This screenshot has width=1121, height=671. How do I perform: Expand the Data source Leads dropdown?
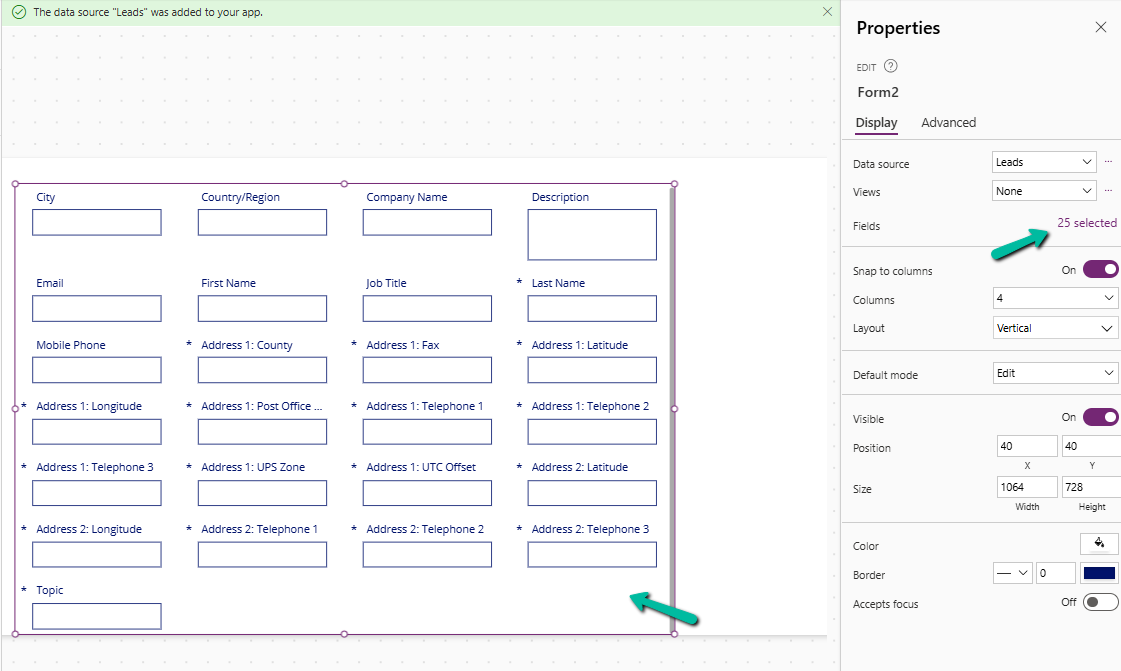coord(1044,162)
